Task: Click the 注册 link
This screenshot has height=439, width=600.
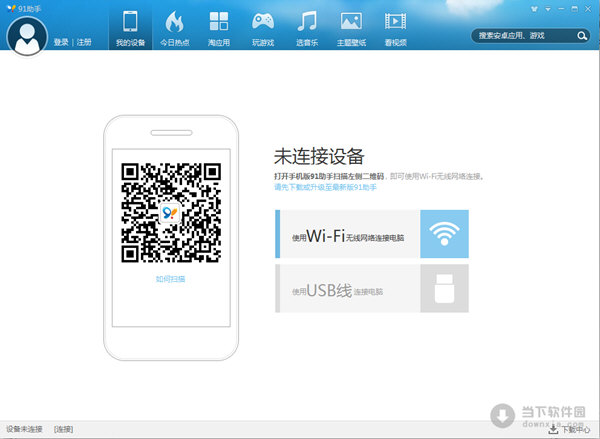Action: tap(84, 42)
